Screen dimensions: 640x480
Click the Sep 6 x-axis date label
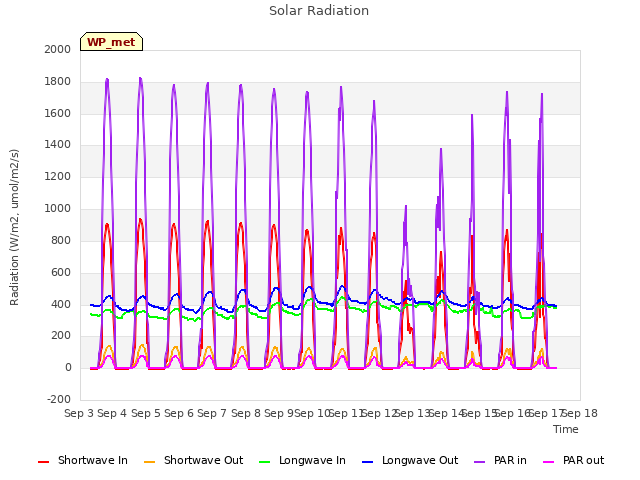(179, 413)
